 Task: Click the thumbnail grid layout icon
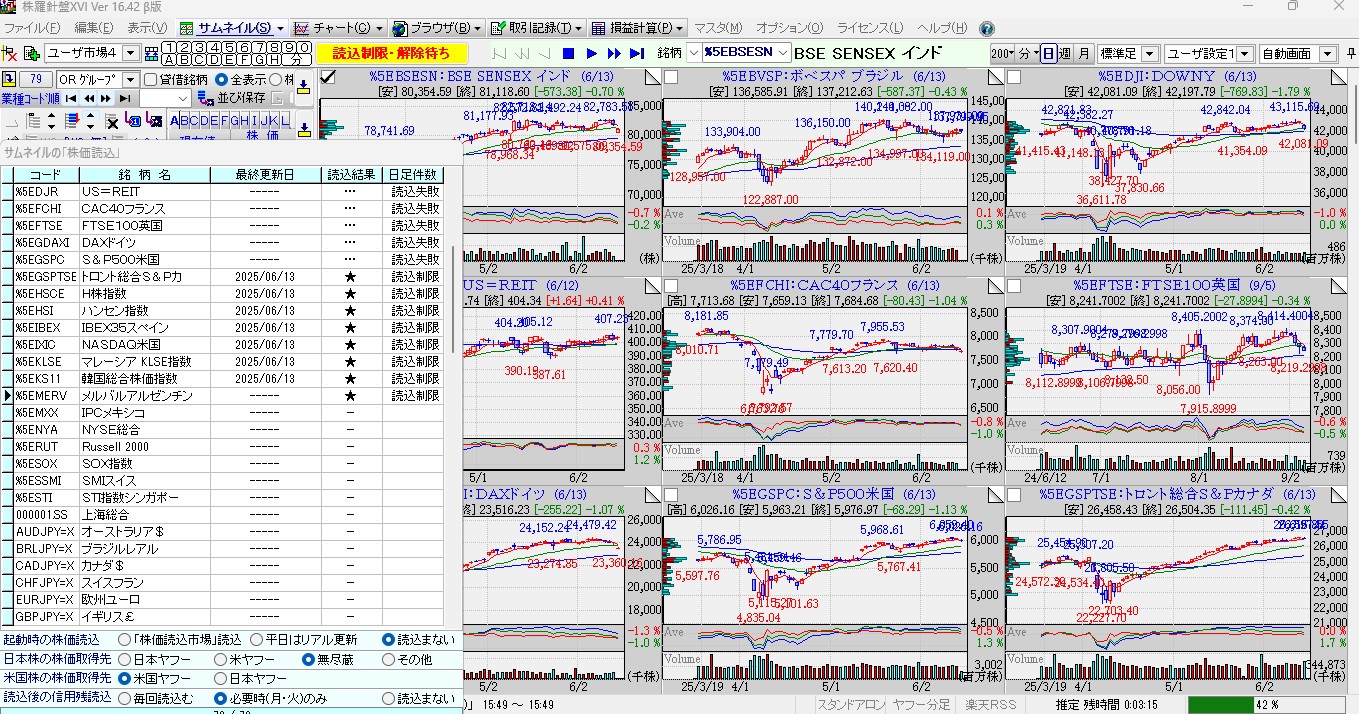tap(150, 53)
